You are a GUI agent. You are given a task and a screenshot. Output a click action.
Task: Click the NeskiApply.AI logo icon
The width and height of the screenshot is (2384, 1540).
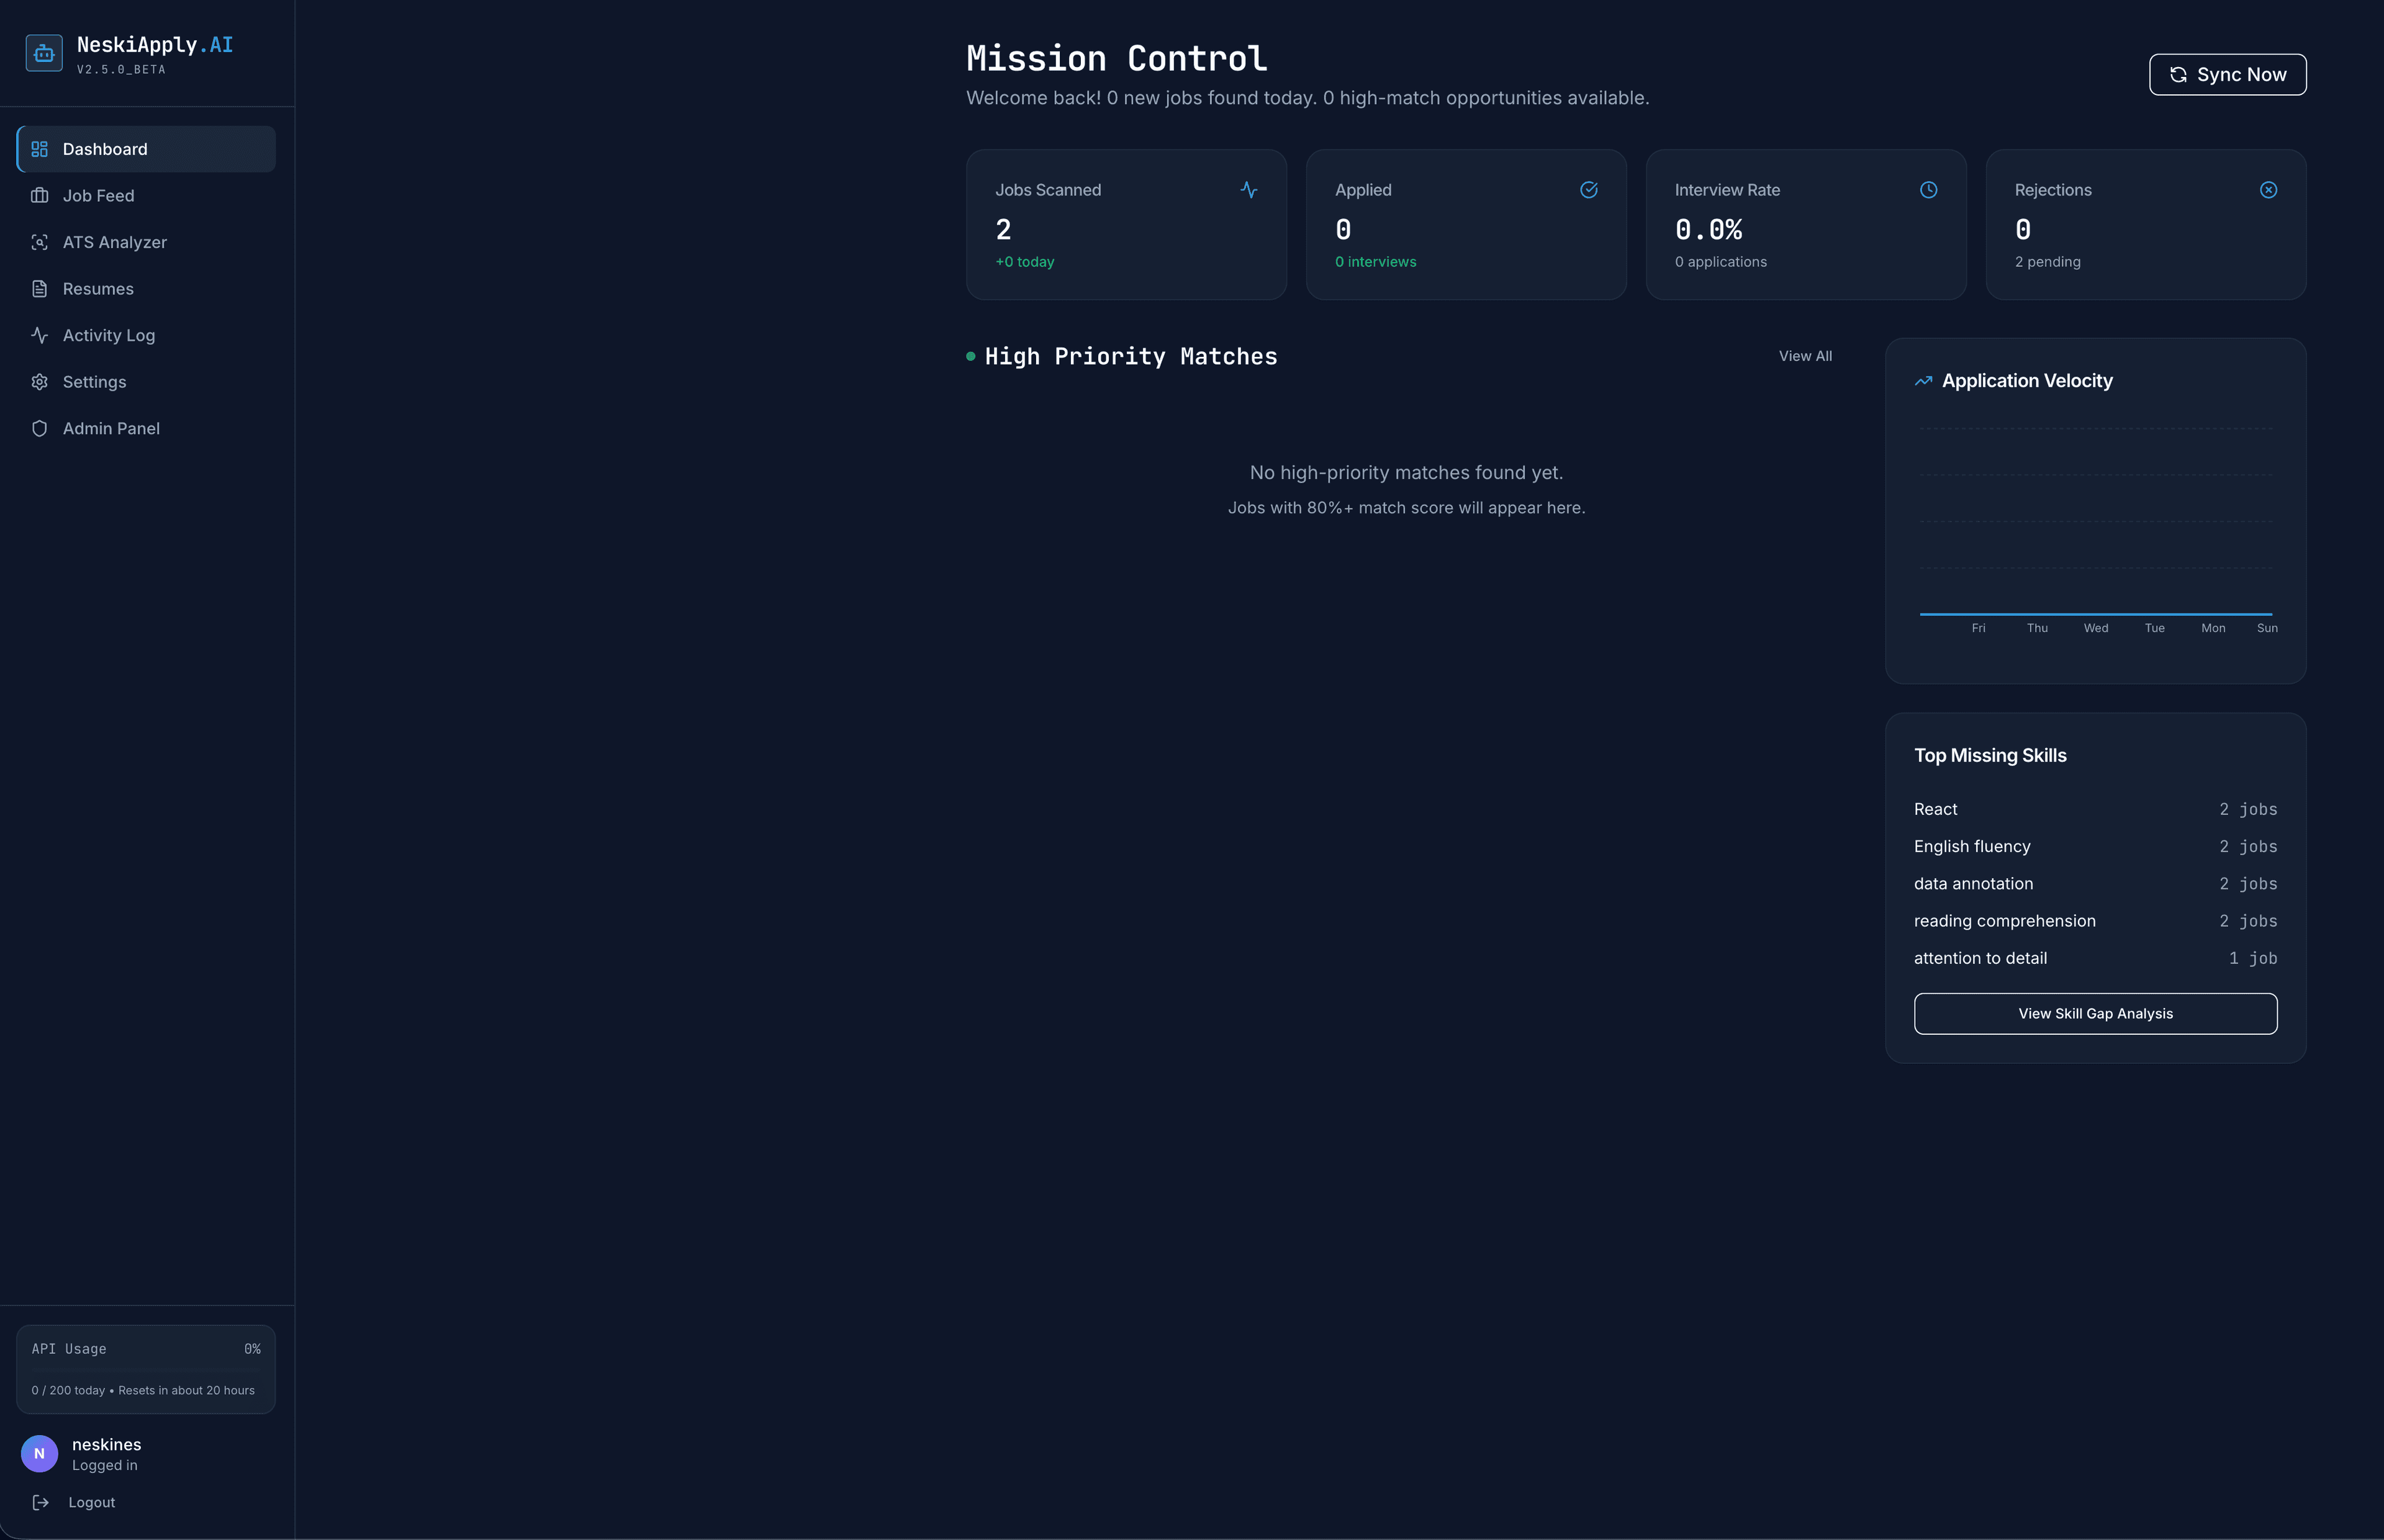coord(43,52)
